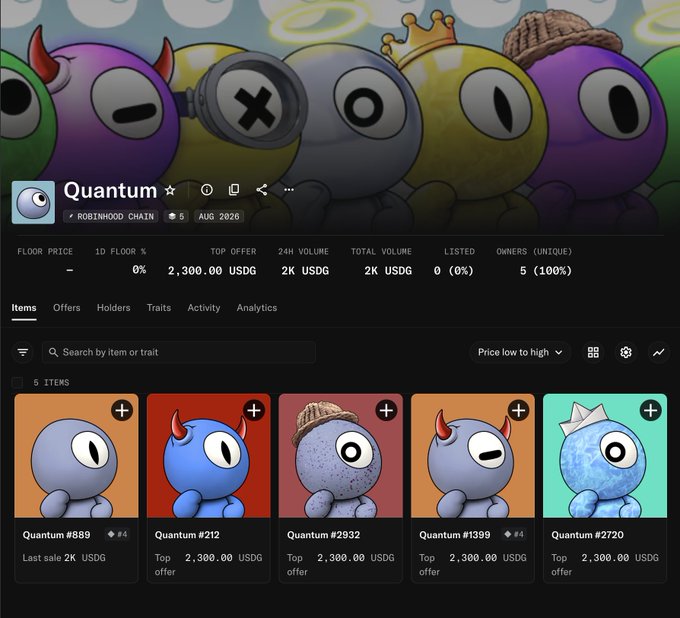The height and width of the screenshot is (618, 680).
Task: Click the 5 items count badge
Action: [x=176, y=216]
